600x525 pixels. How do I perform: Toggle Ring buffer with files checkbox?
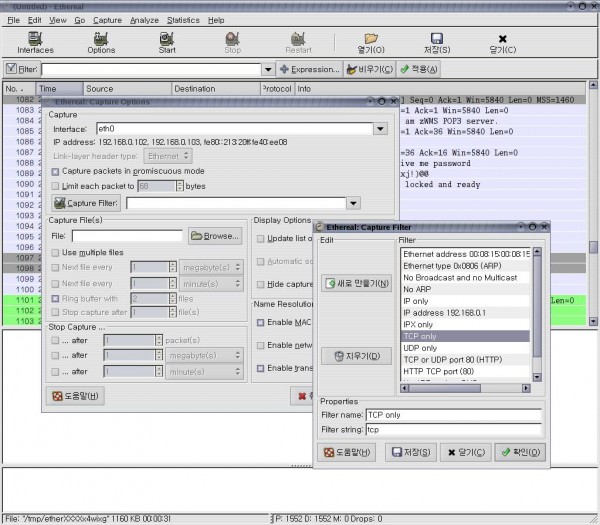tap(55, 299)
